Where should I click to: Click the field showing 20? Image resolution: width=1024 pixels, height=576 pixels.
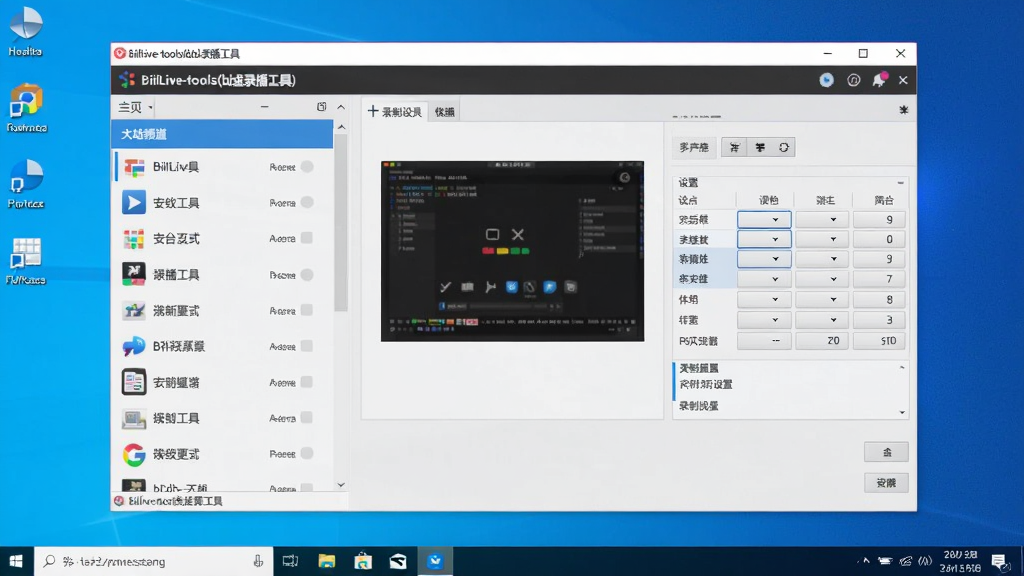point(822,341)
